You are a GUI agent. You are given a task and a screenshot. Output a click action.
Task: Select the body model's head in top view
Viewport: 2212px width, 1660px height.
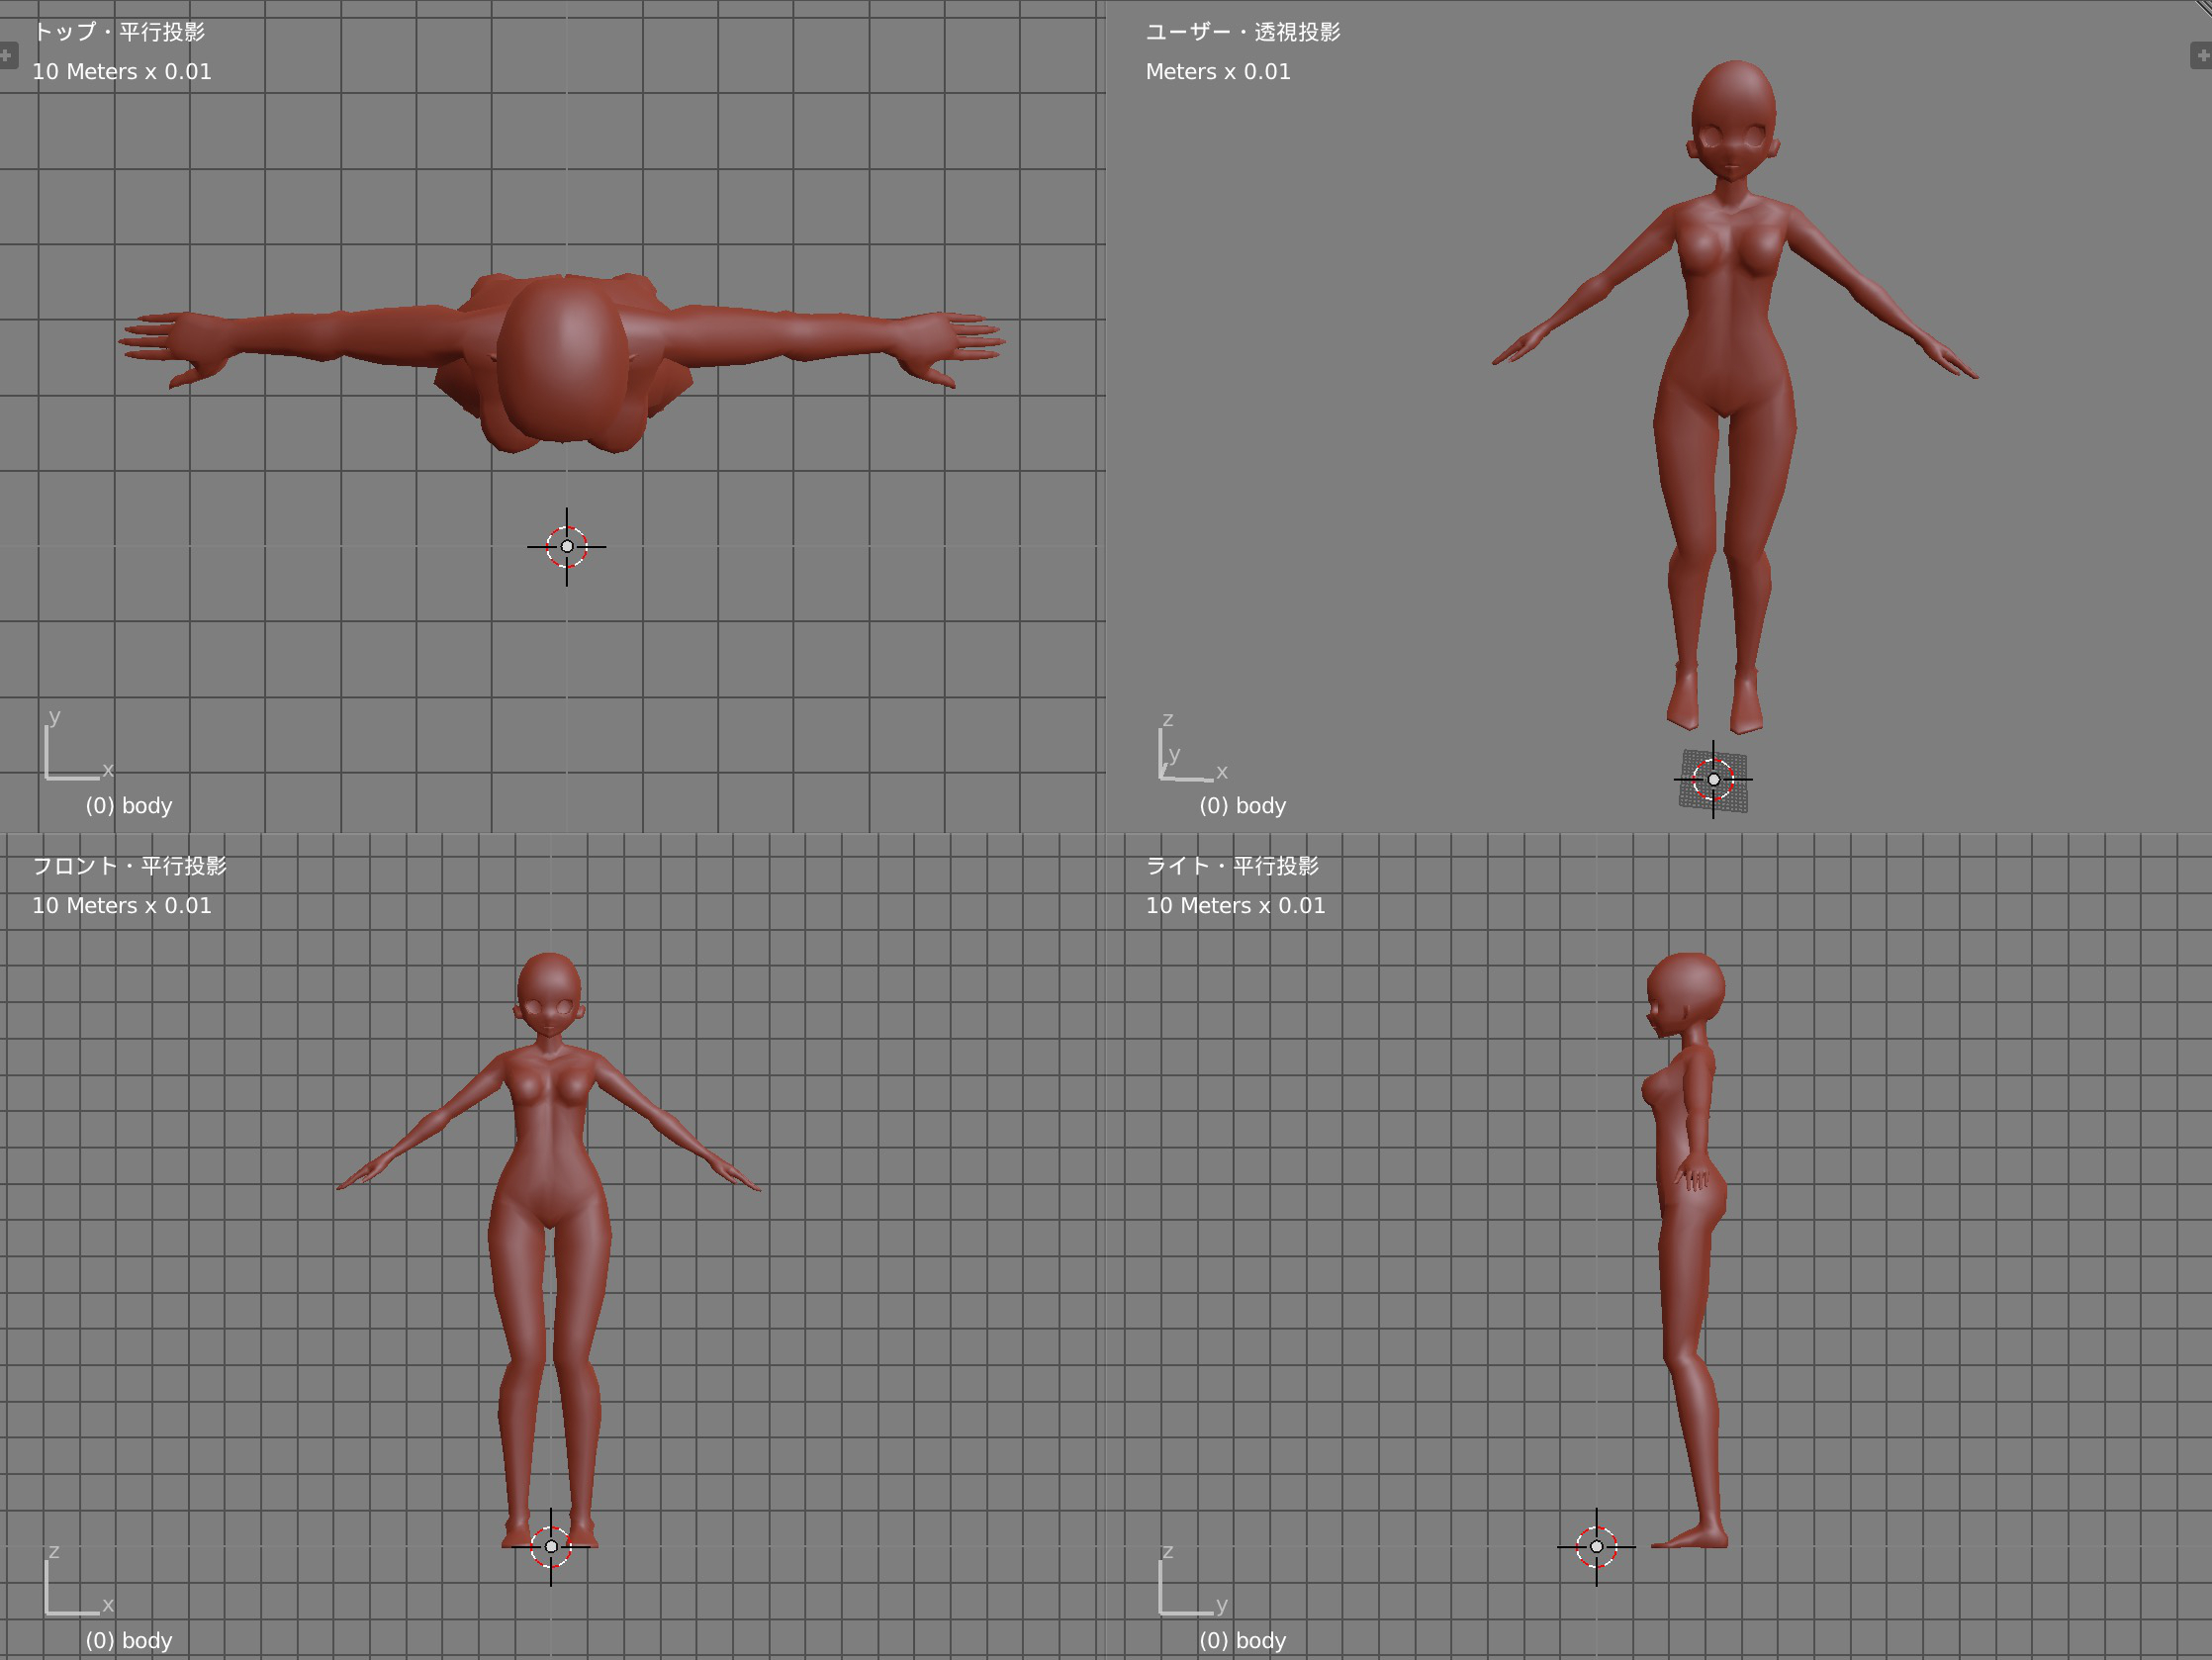point(563,358)
